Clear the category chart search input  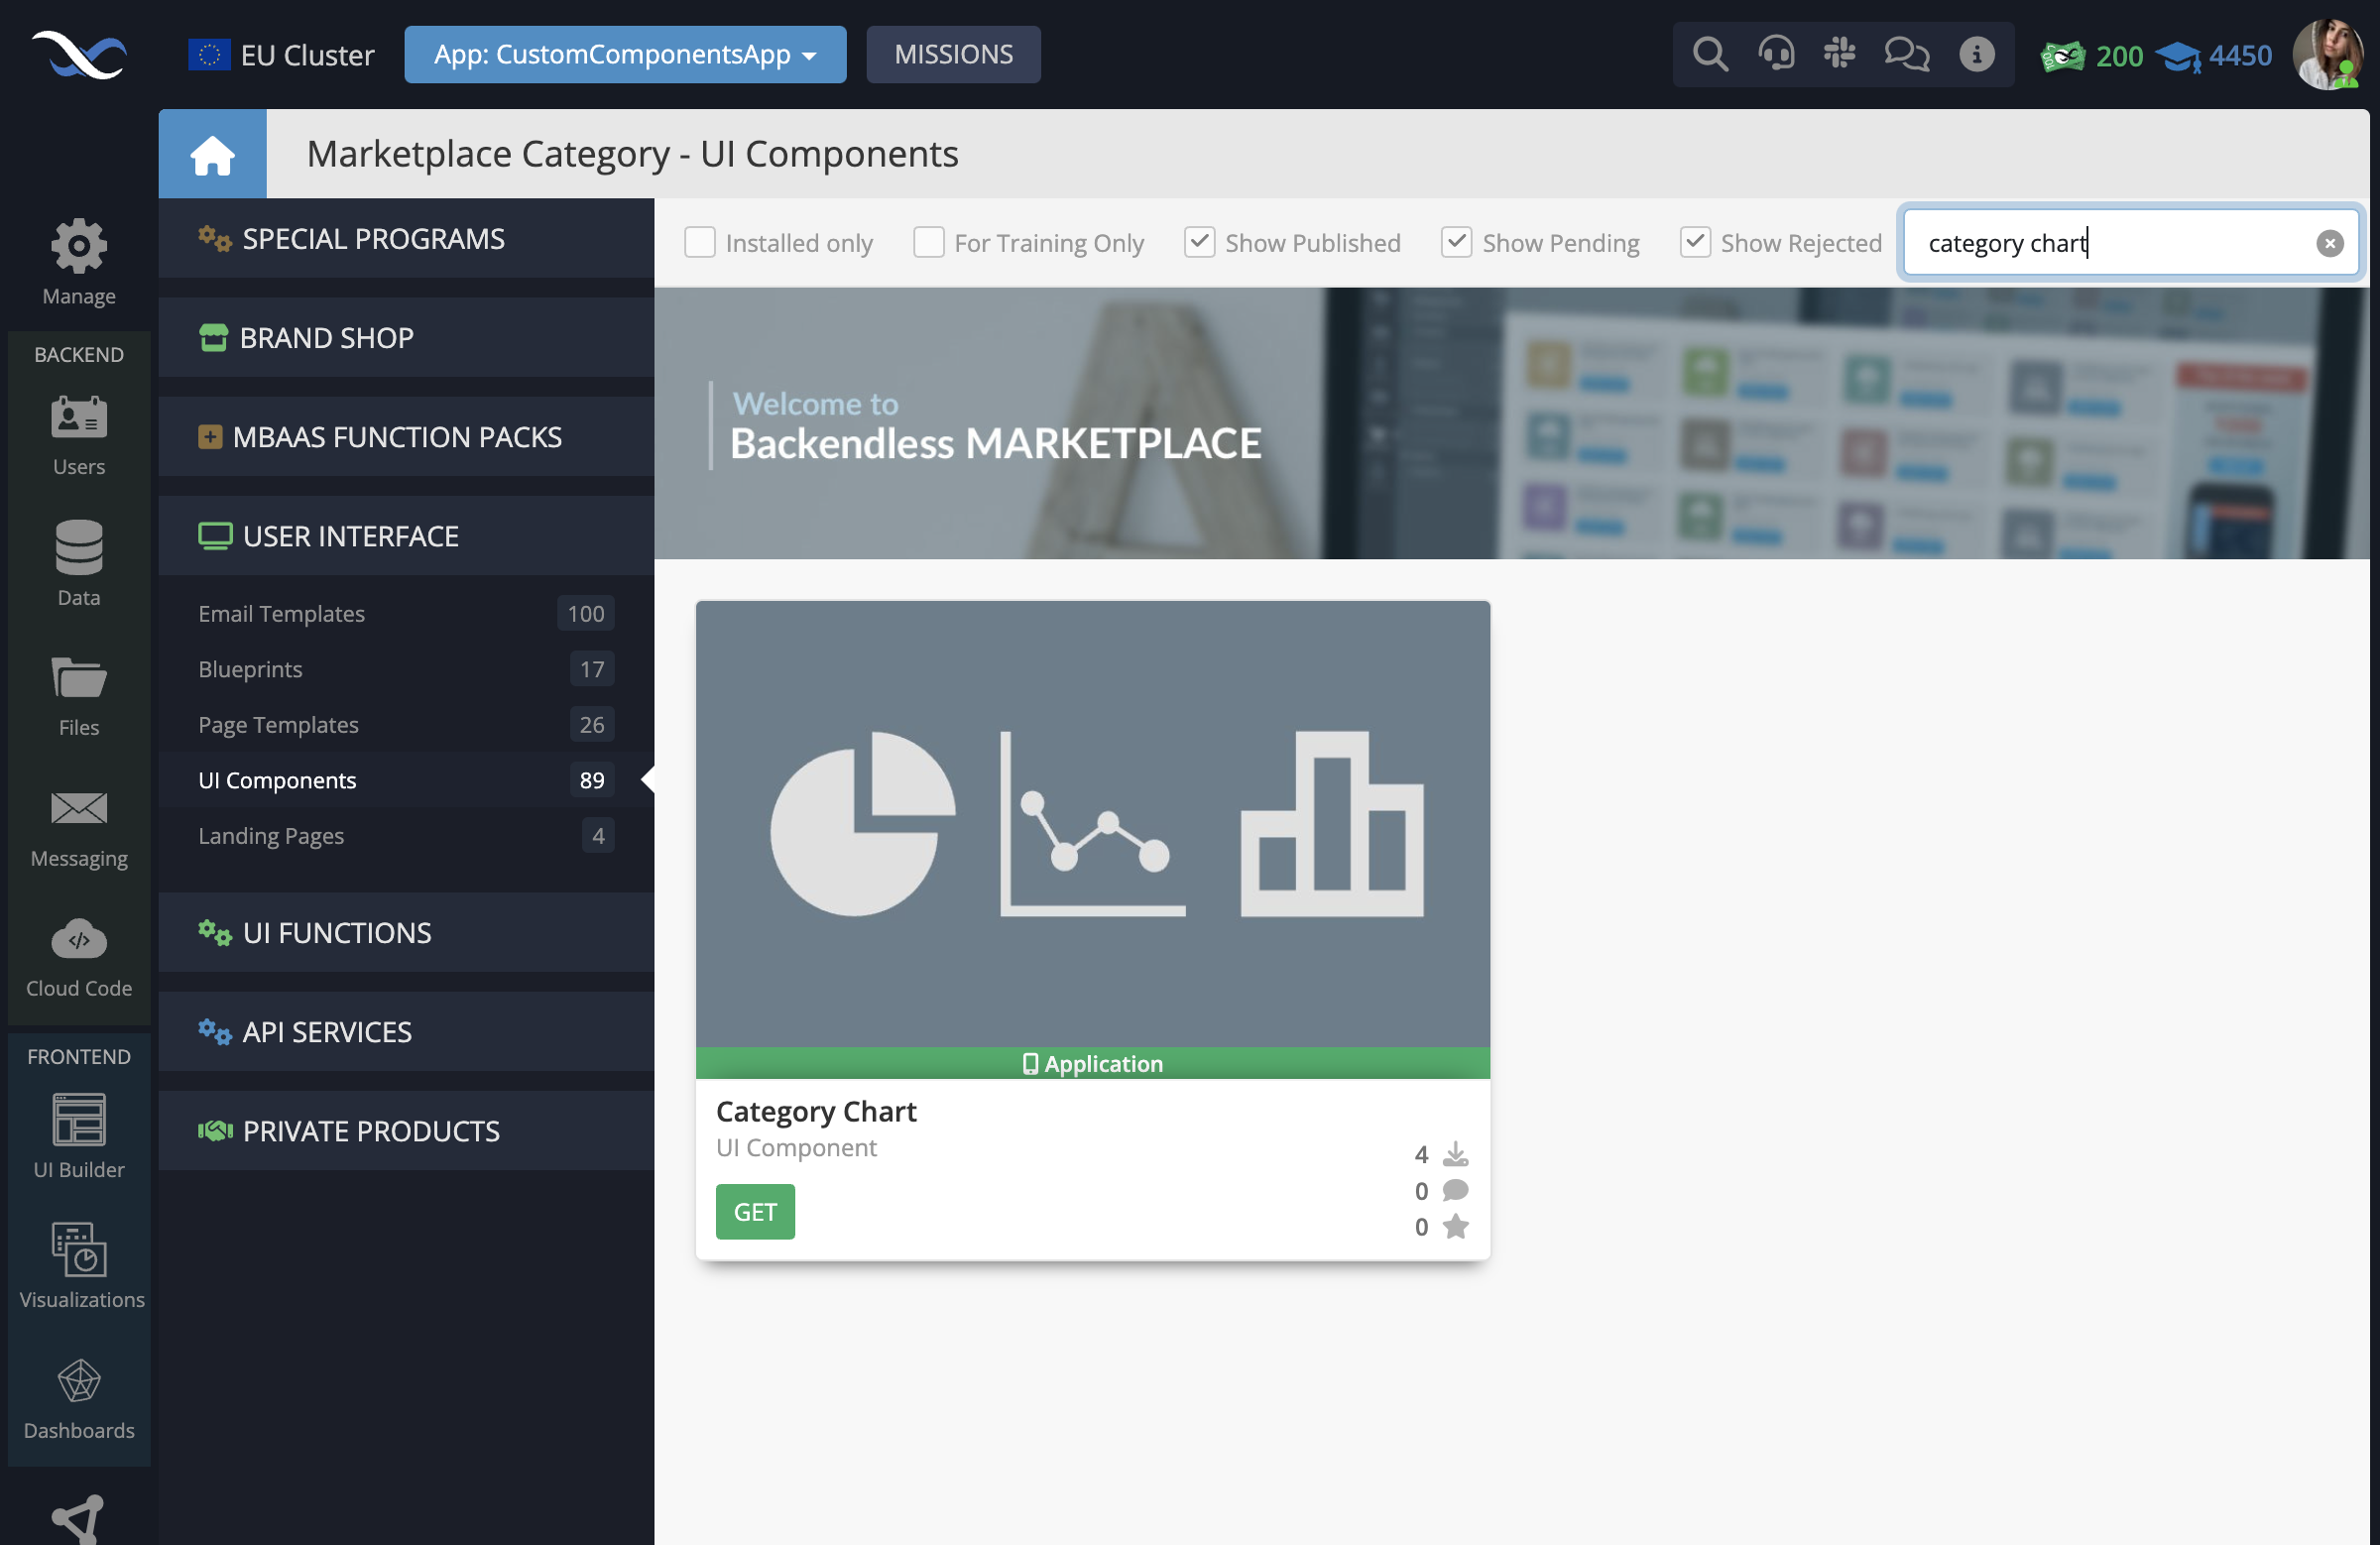pyautogui.click(x=2329, y=241)
